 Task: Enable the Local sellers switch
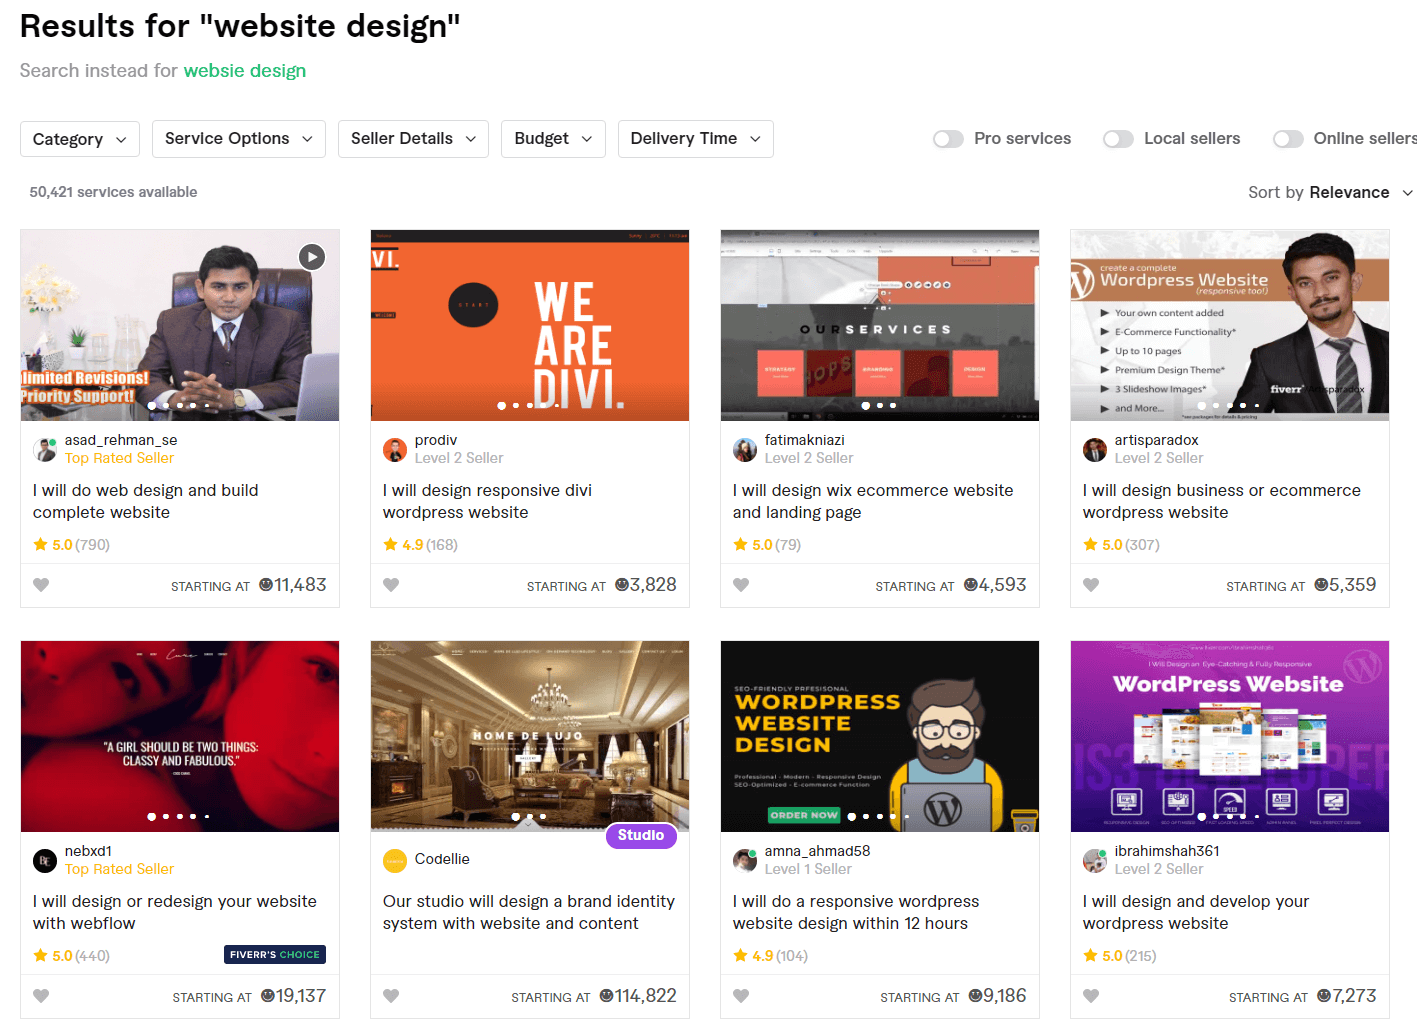pos(1118,139)
